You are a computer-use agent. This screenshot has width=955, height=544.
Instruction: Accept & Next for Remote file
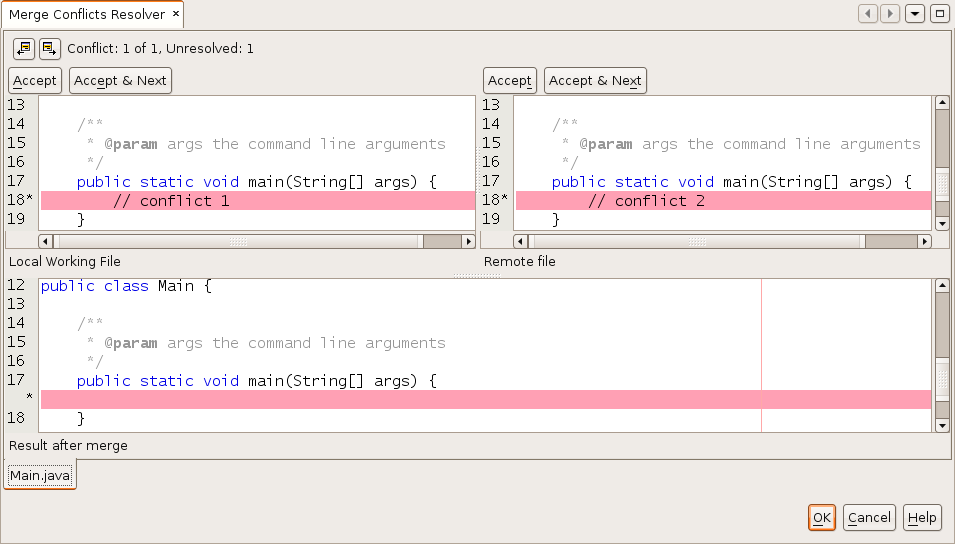595,80
